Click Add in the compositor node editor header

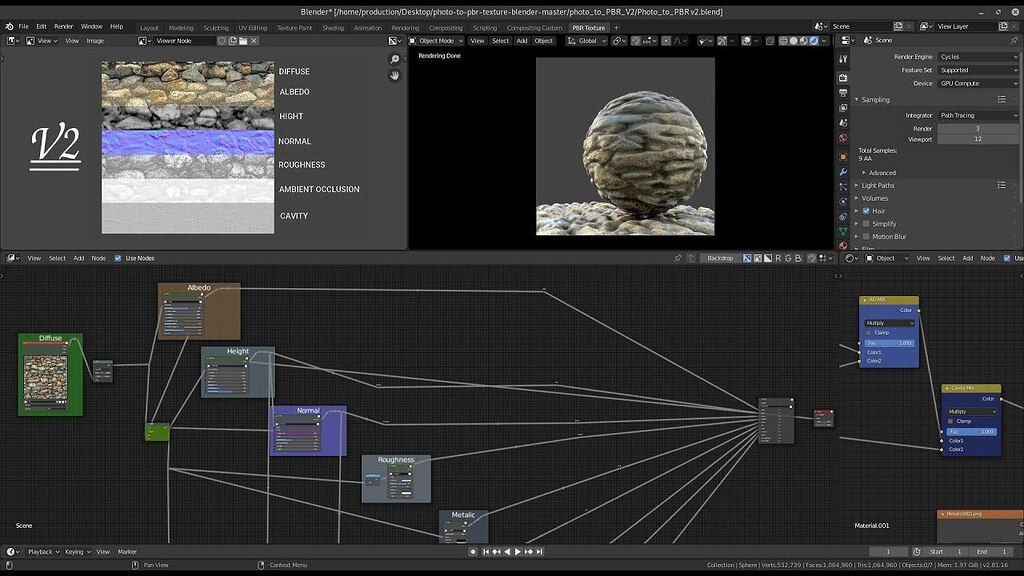coord(78,258)
